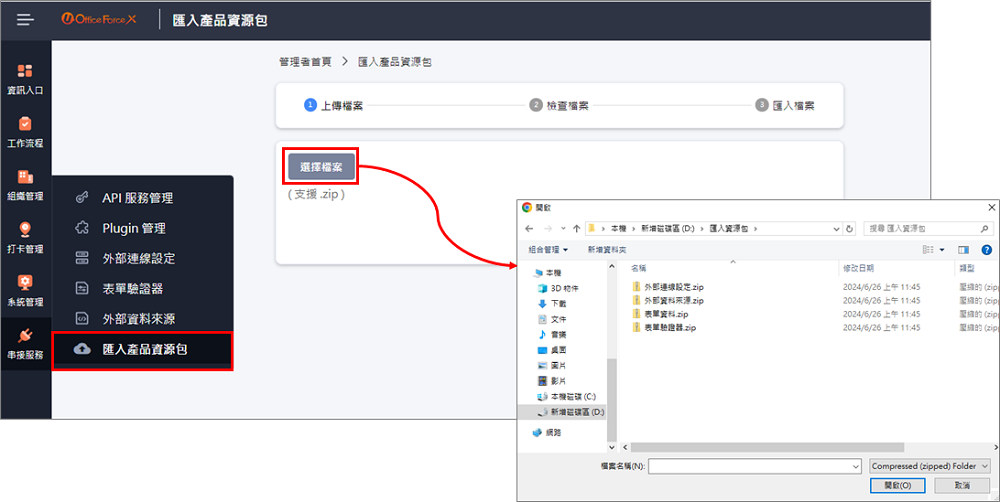The height and width of the screenshot is (502, 1000).
Task: Click the refresh button in file dialog
Action: tap(849, 228)
